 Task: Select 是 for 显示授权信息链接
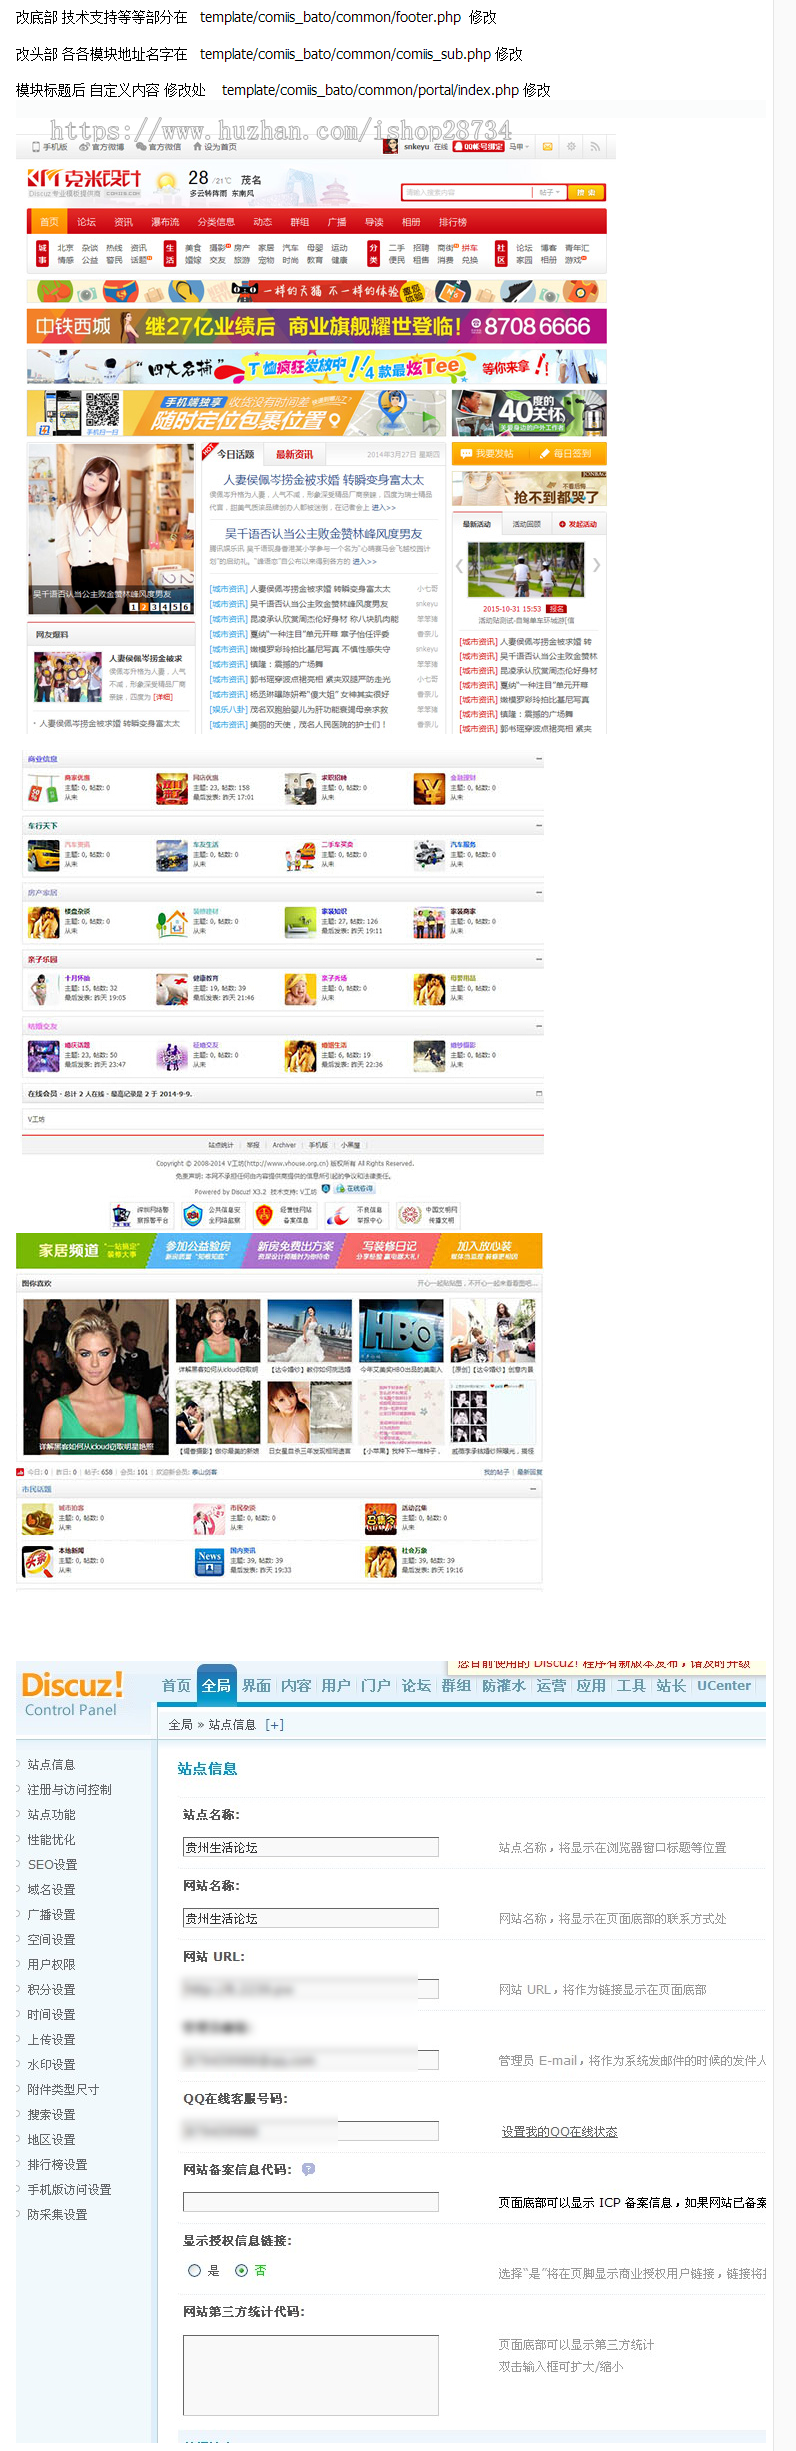(195, 2270)
